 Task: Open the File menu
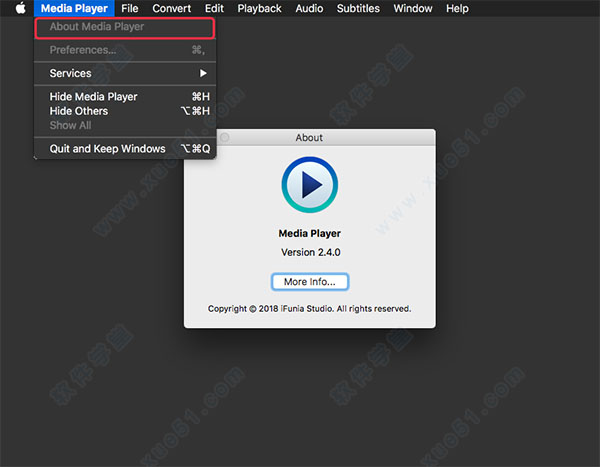(x=130, y=8)
